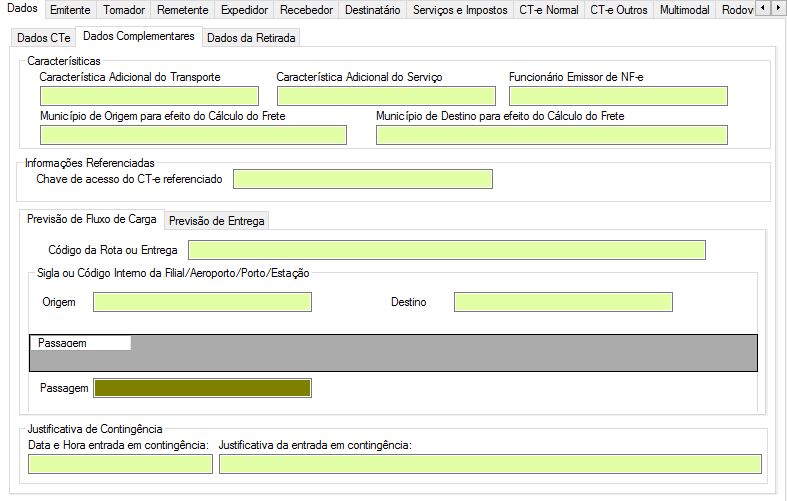787x501 pixels.
Task: Select the CT-e Normal tab
Action: 549,10
